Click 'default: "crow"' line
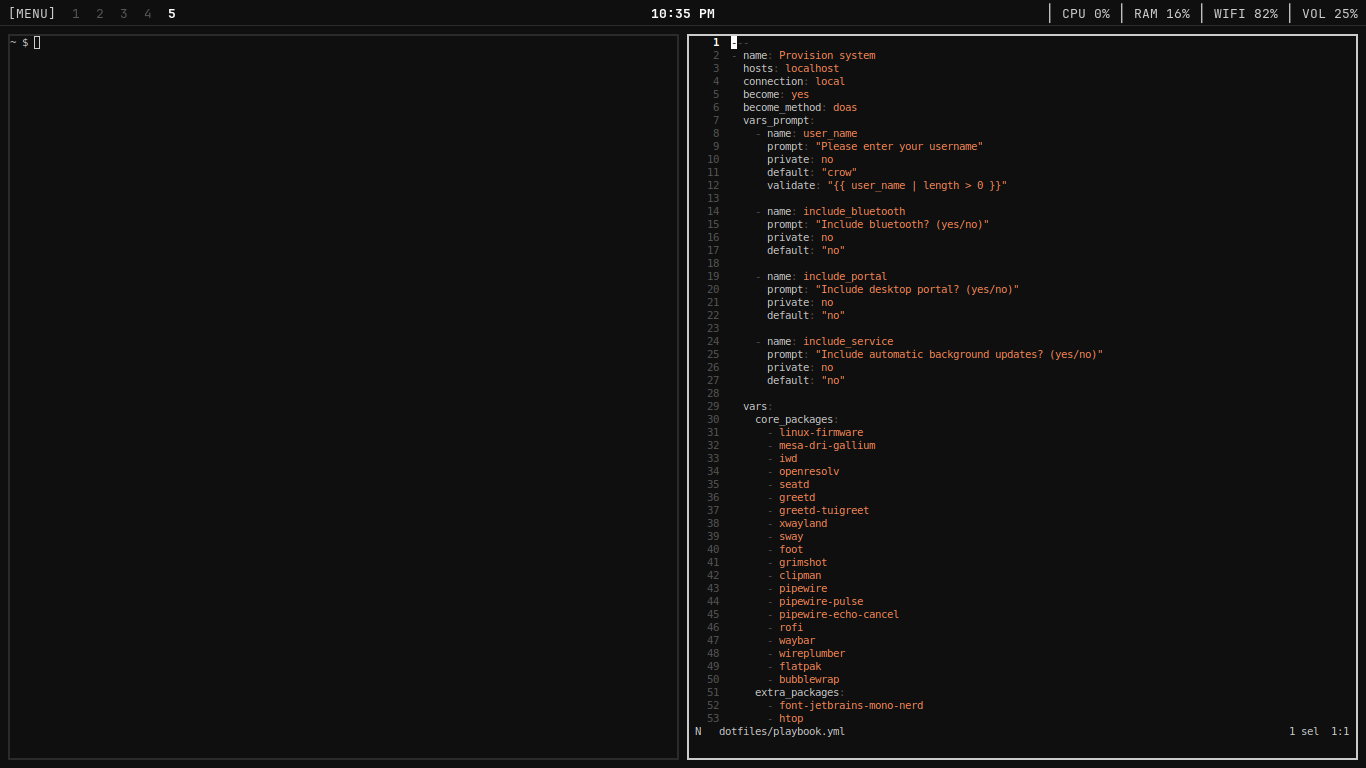Screen dimensions: 1366x768 [x=812, y=173]
